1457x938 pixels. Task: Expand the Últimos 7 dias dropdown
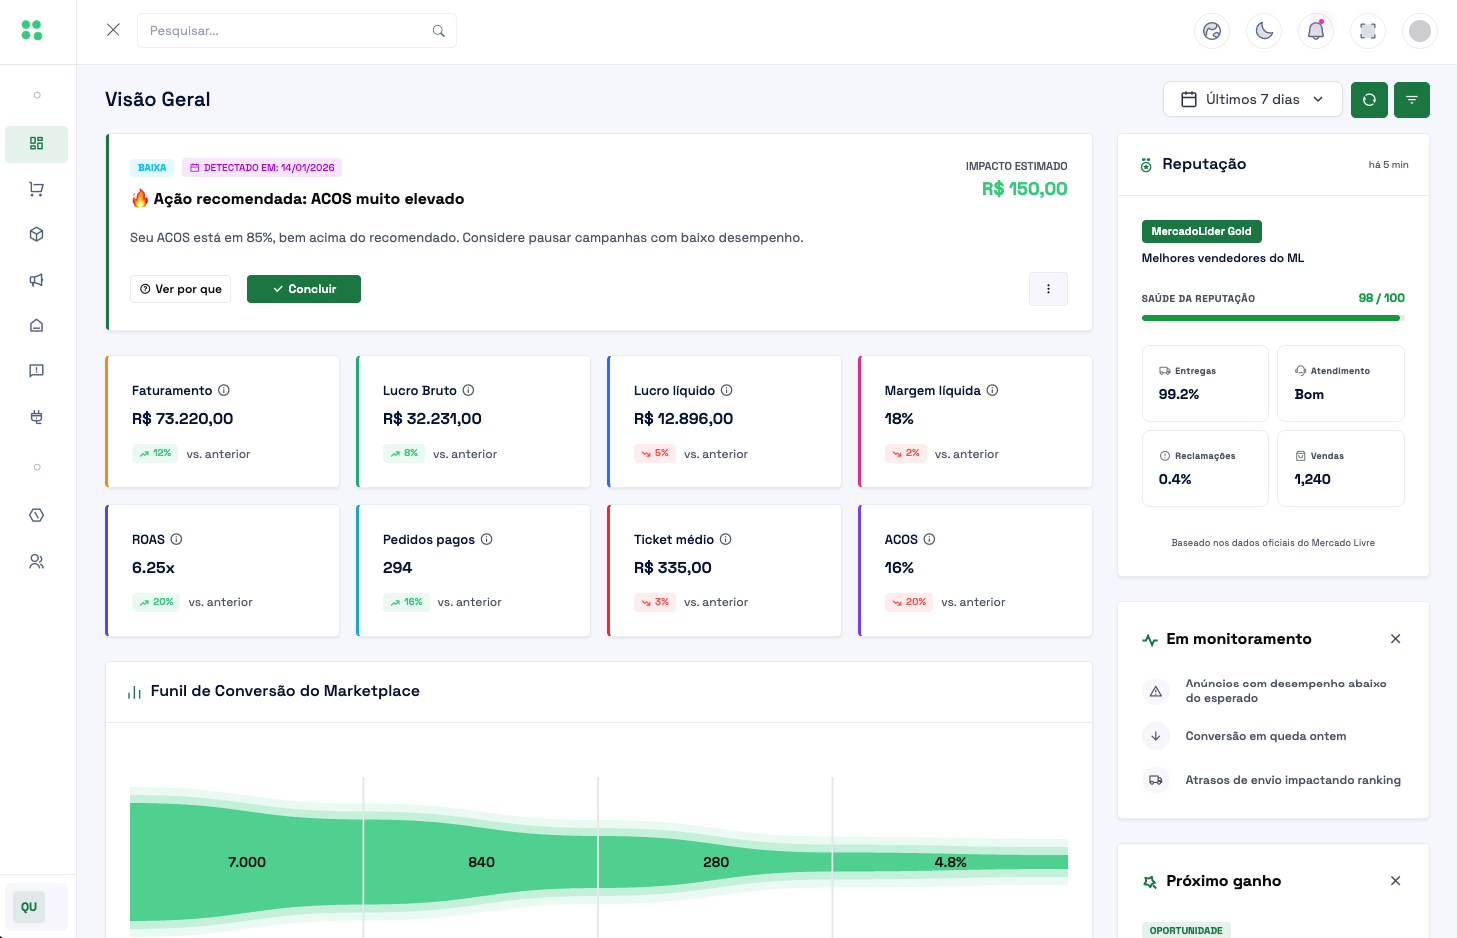click(x=1252, y=100)
